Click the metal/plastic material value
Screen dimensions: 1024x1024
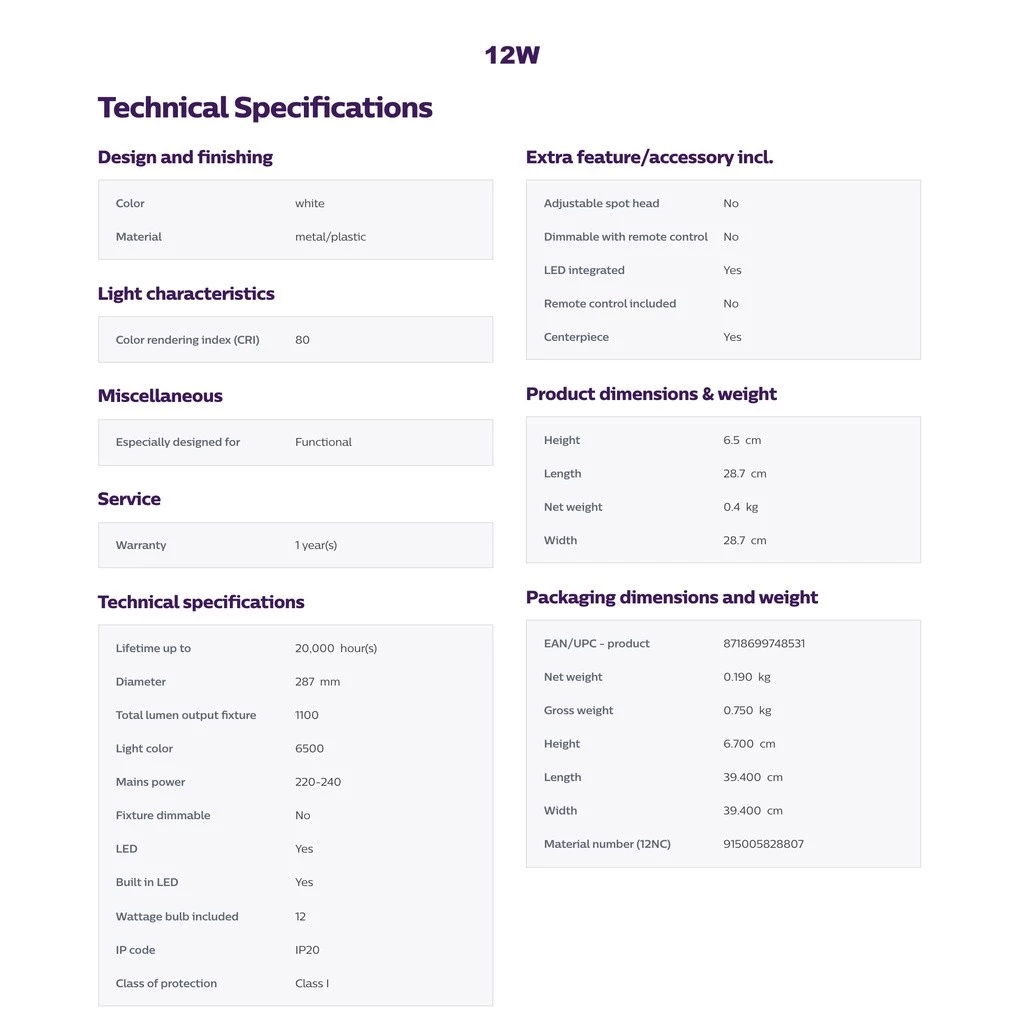pyautogui.click(x=330, y=237)
